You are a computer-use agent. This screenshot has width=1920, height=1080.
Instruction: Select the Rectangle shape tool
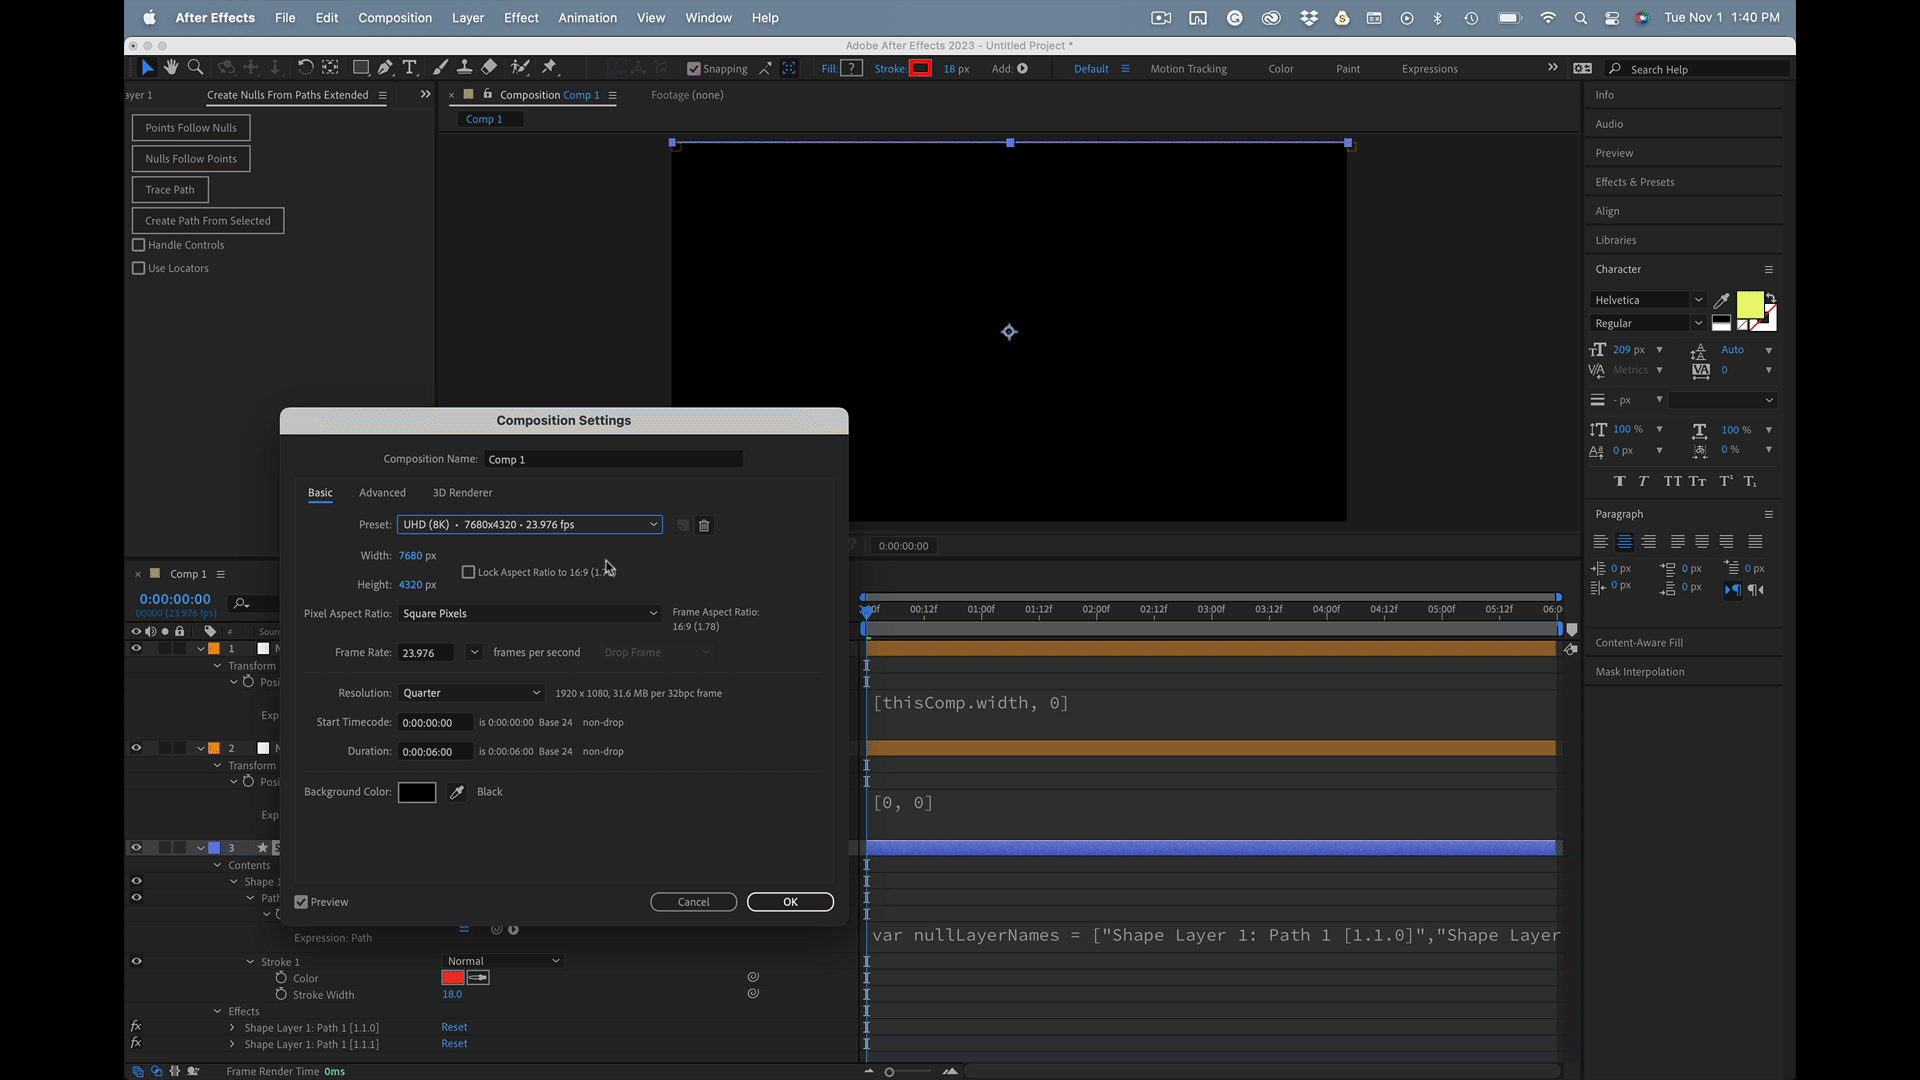pyautogui.click(x=360, y=67)
